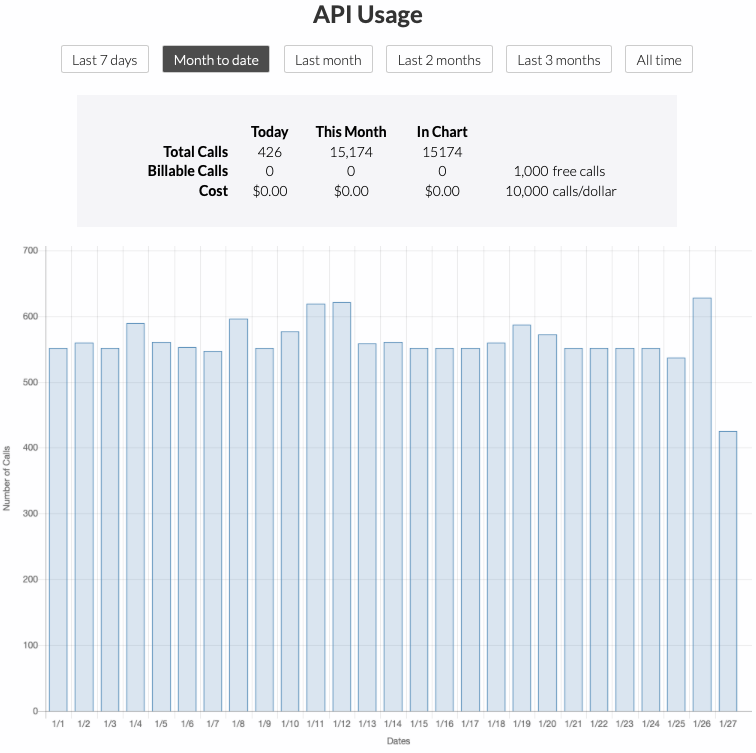Select the 1/15 usage bar
The image size is (756, 753).
pos(418,530)
